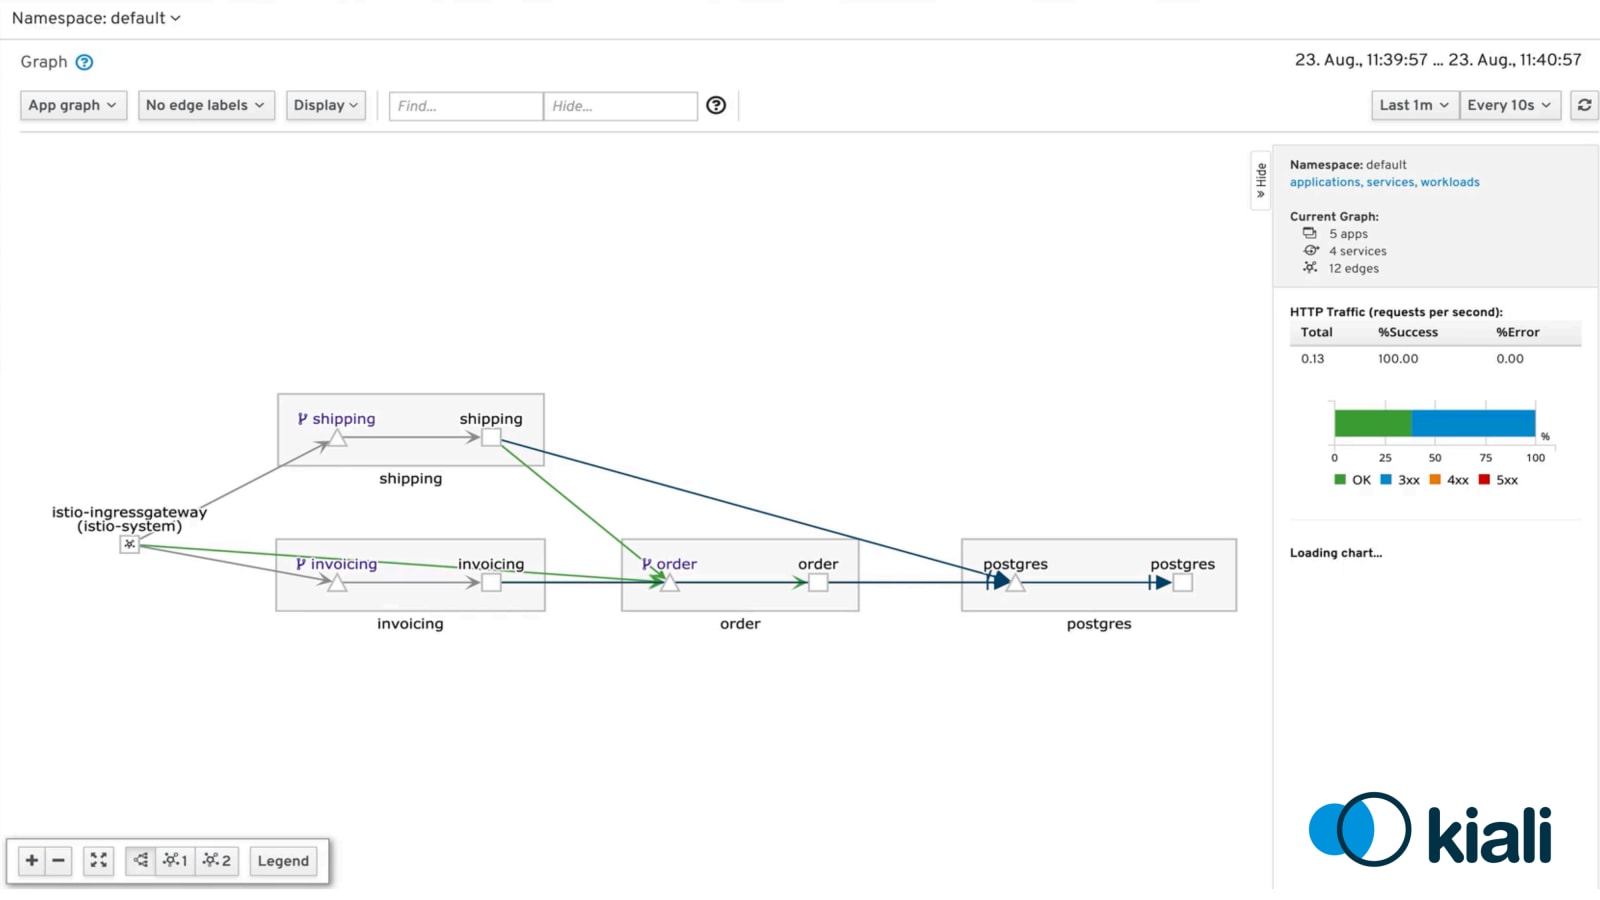Click the 12 edges summary text
The width and height of the screenshot is (1600, 900).
1353,268
